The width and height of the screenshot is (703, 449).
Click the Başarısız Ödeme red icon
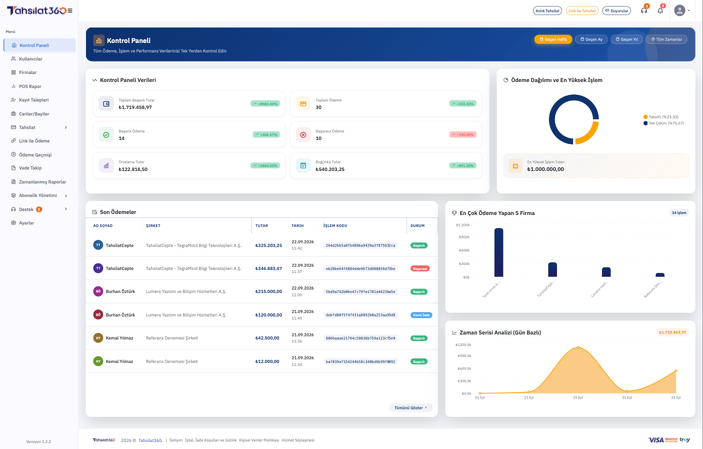point(303,135)
